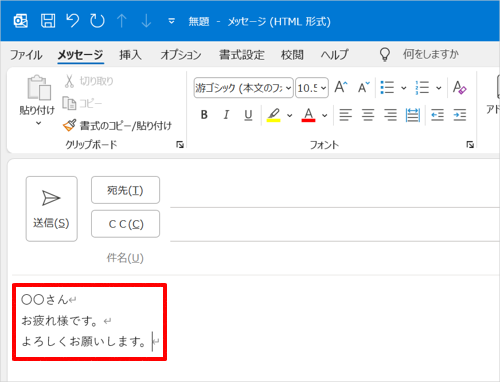The width and height of the screenshot is (500, 382).
Task: Click the 何をしますか search field
Action: coord(431,54)
